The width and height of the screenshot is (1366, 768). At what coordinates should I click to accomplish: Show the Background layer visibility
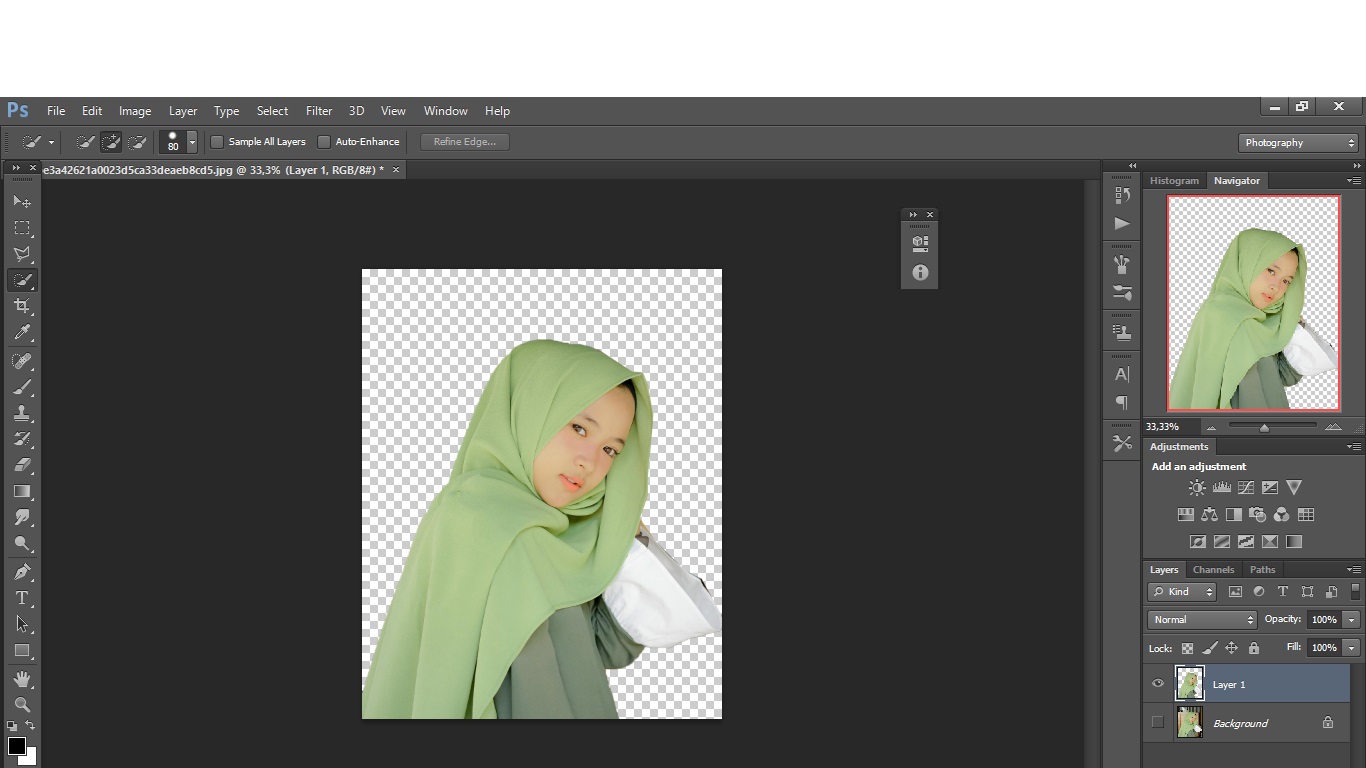pyautogui.click(x=1158, y=722)
